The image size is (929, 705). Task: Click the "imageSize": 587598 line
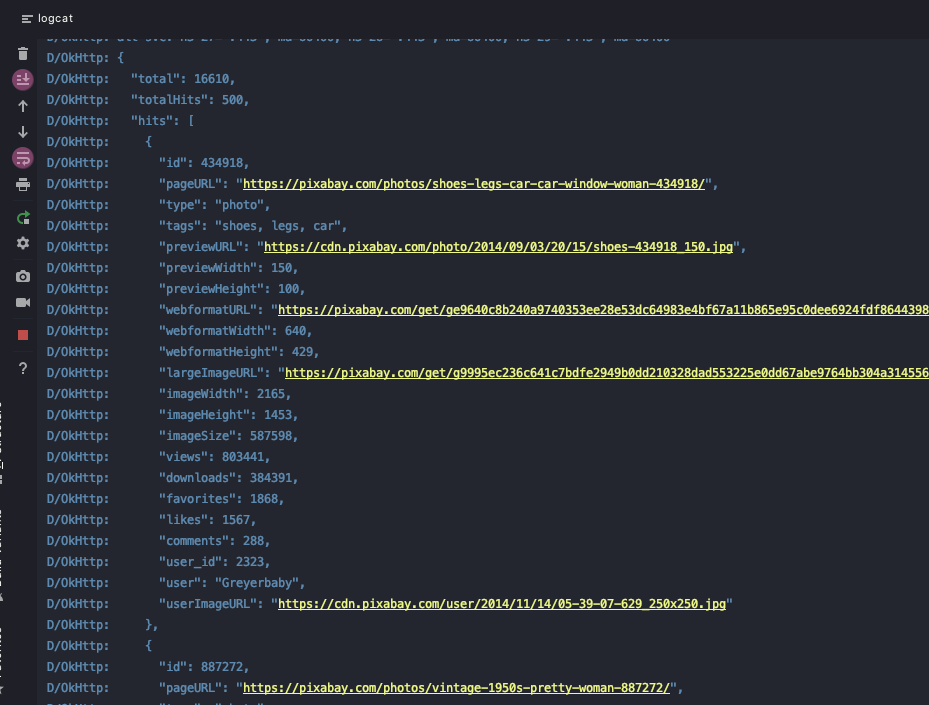tap(228, 435)
